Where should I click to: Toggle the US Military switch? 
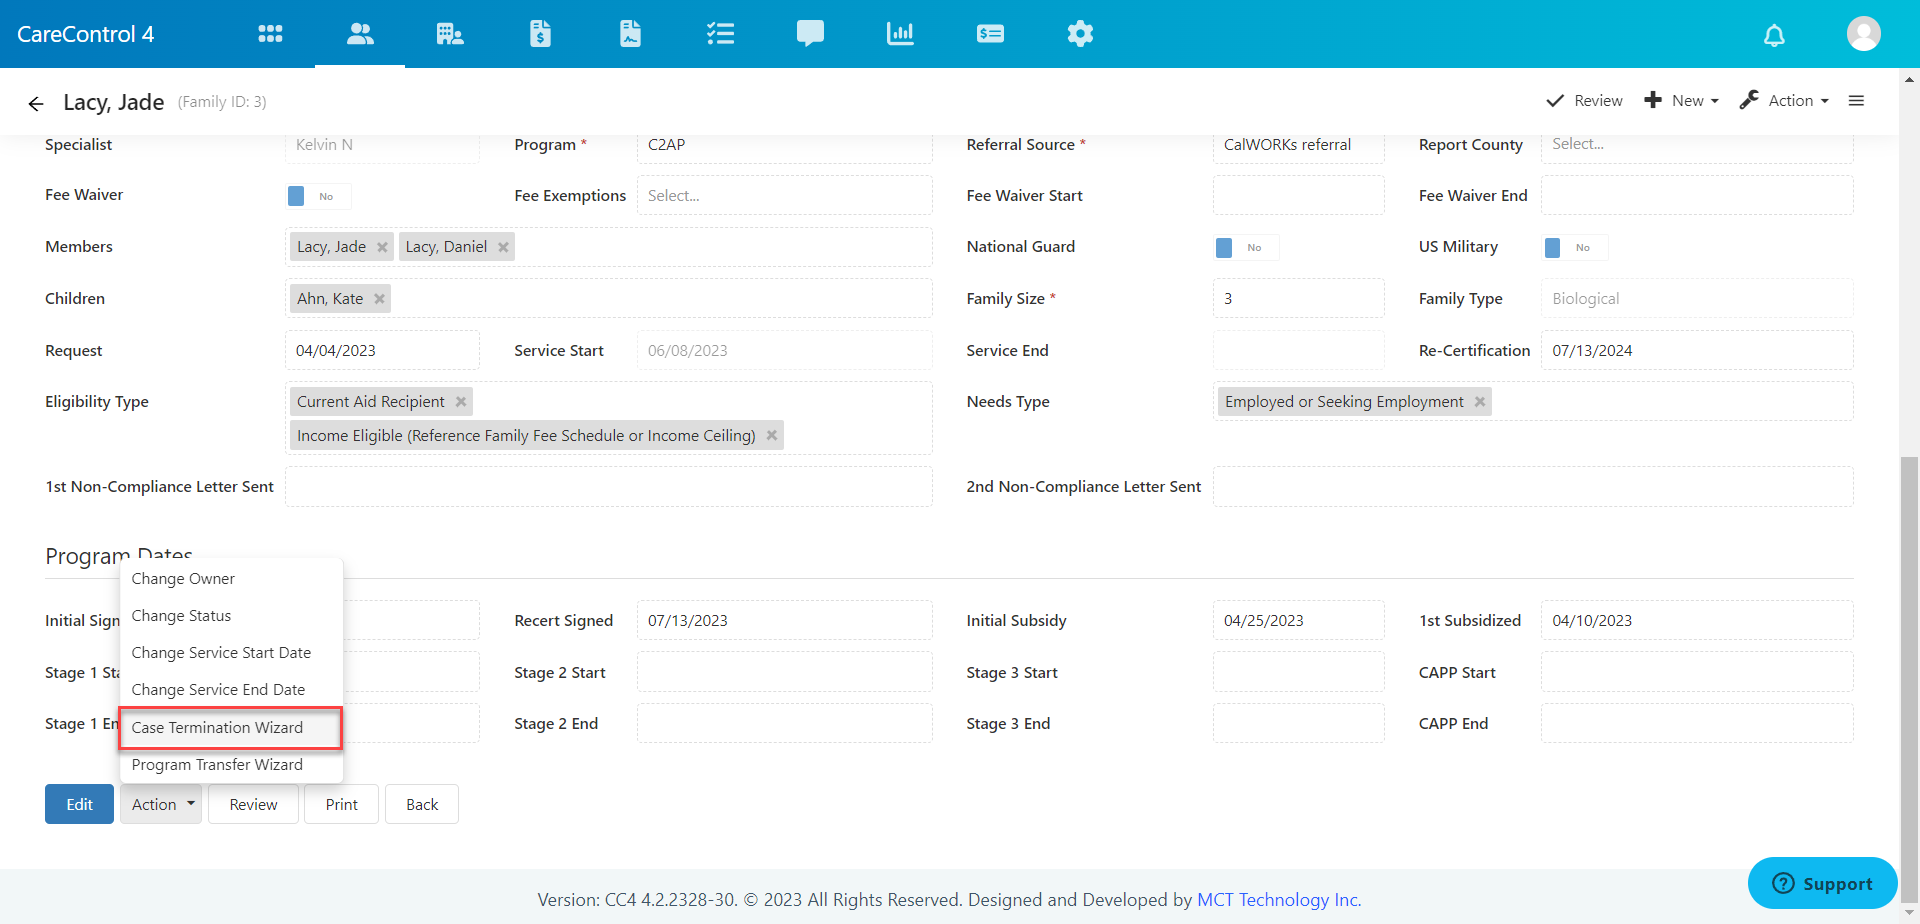(x=1575, y=247)
